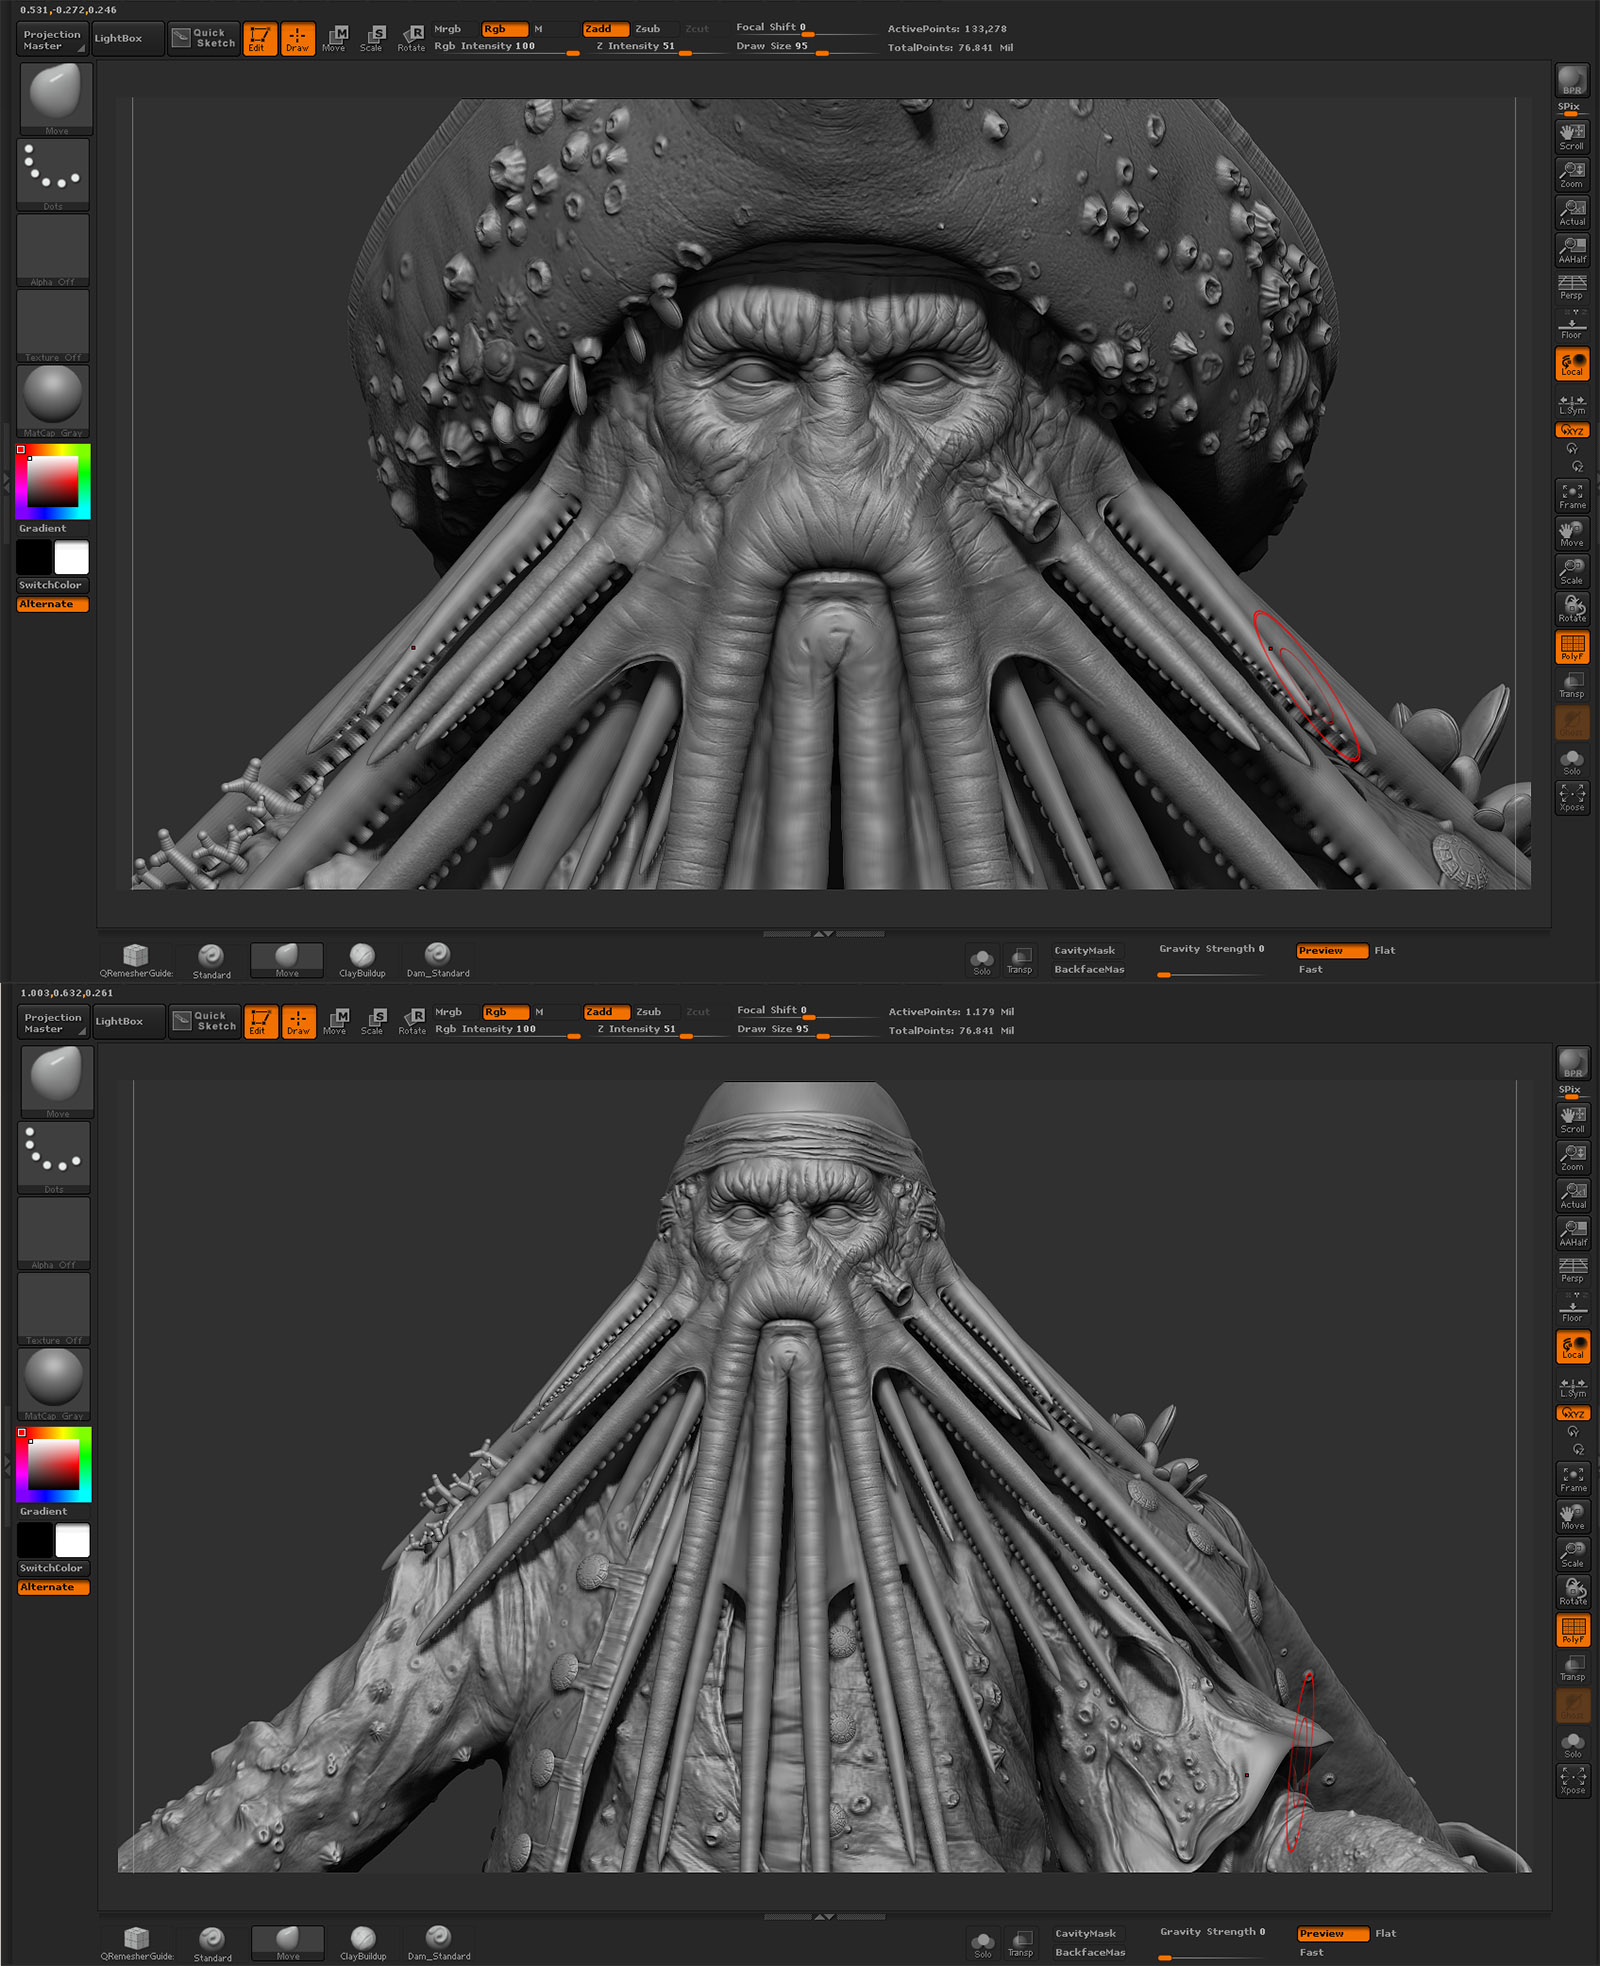This screenshot has width=1600, height=1966.
Task: Select the ClayBuildup brush in upper bottom shelf
Action: 362,960
